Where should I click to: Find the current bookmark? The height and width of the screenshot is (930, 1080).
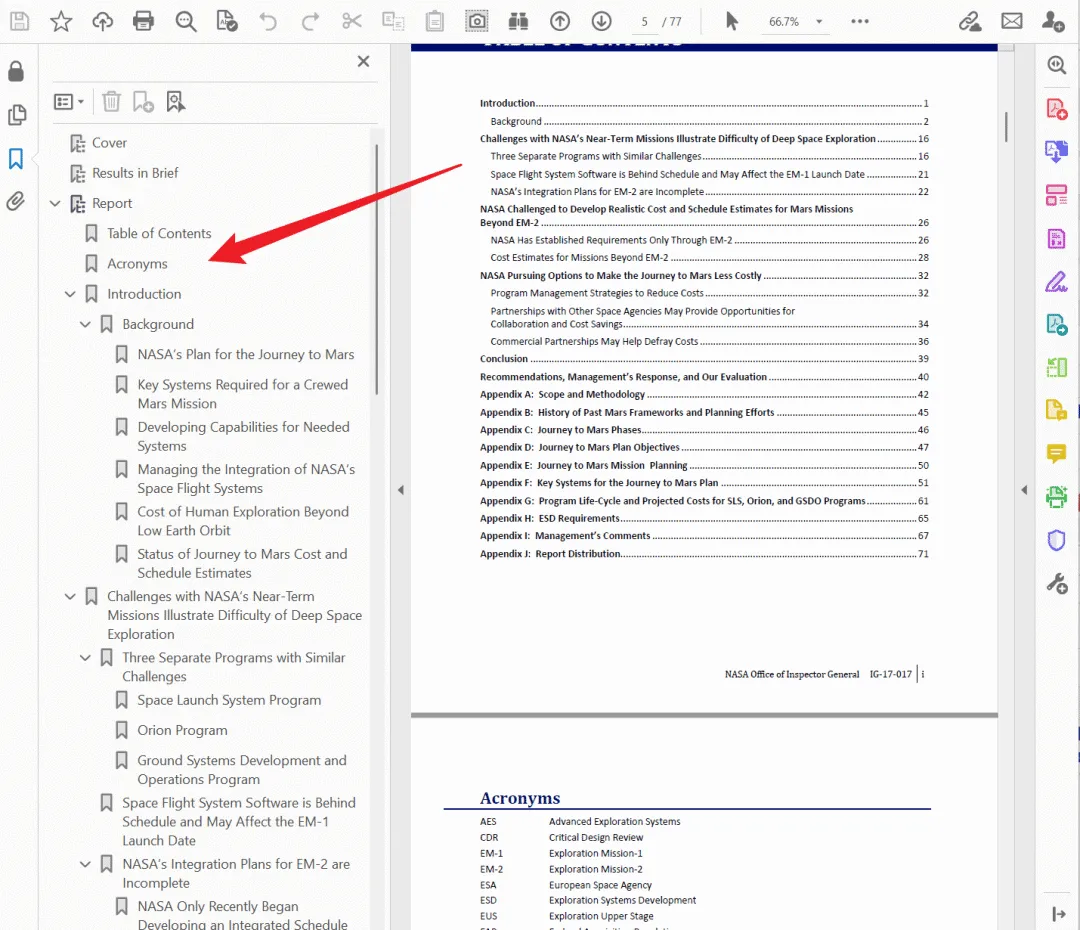176,102
